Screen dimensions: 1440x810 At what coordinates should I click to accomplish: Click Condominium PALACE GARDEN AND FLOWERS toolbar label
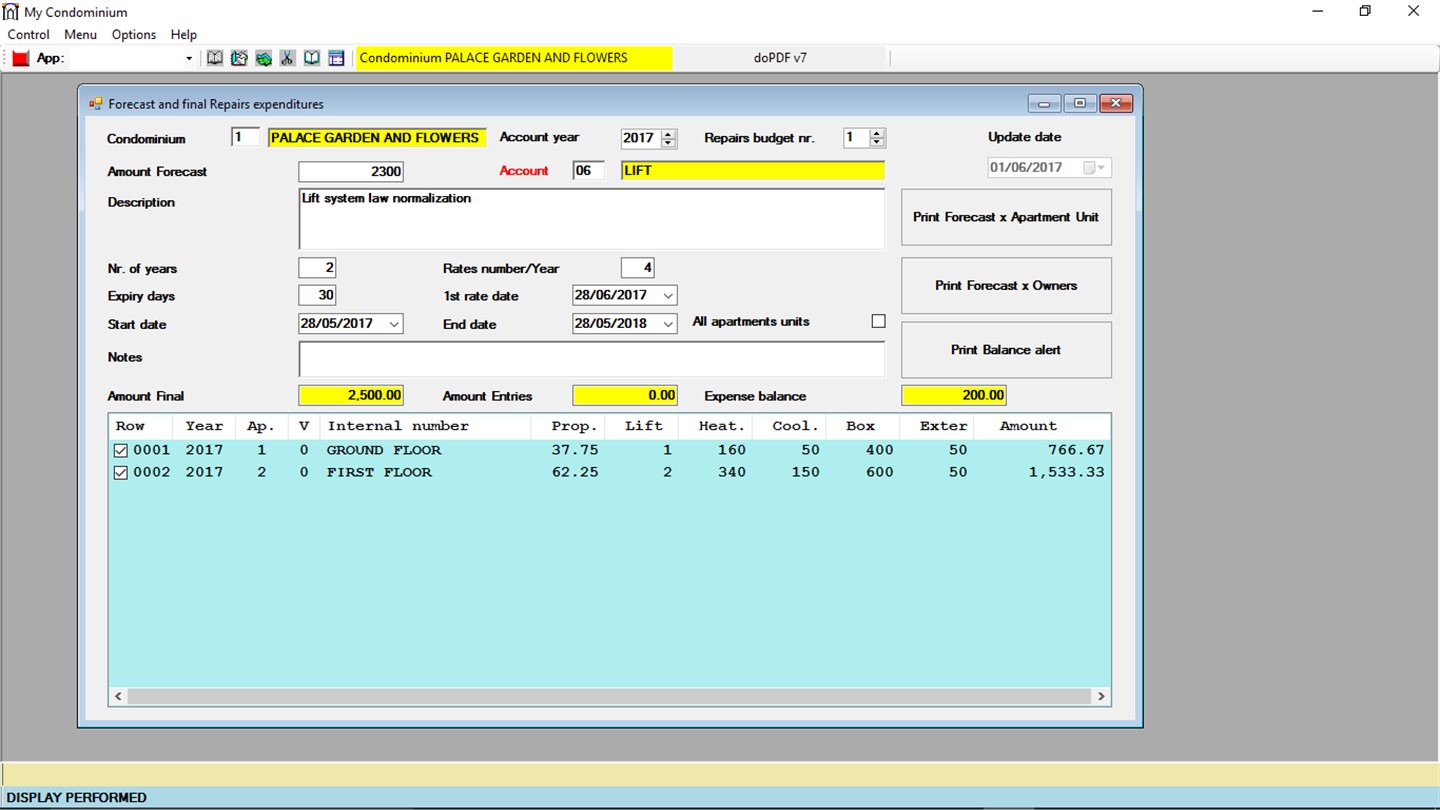pyautogui.click(x=514, y=58)
